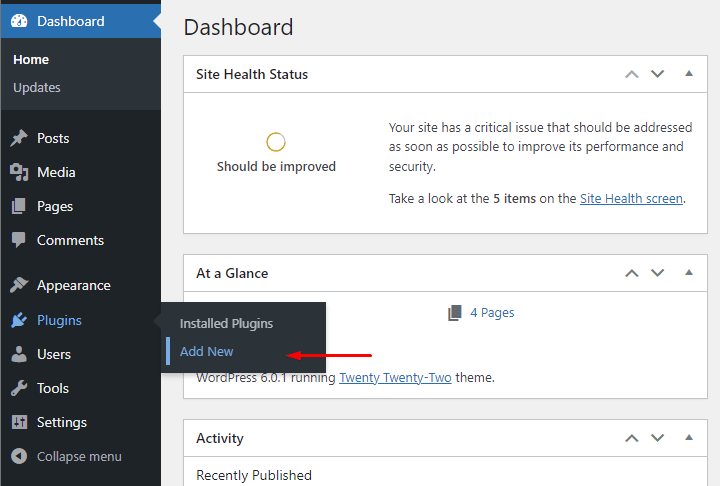Open the Dashboard menu item
This screenshot has height=486, width=720.
click(x=81, y=21)
